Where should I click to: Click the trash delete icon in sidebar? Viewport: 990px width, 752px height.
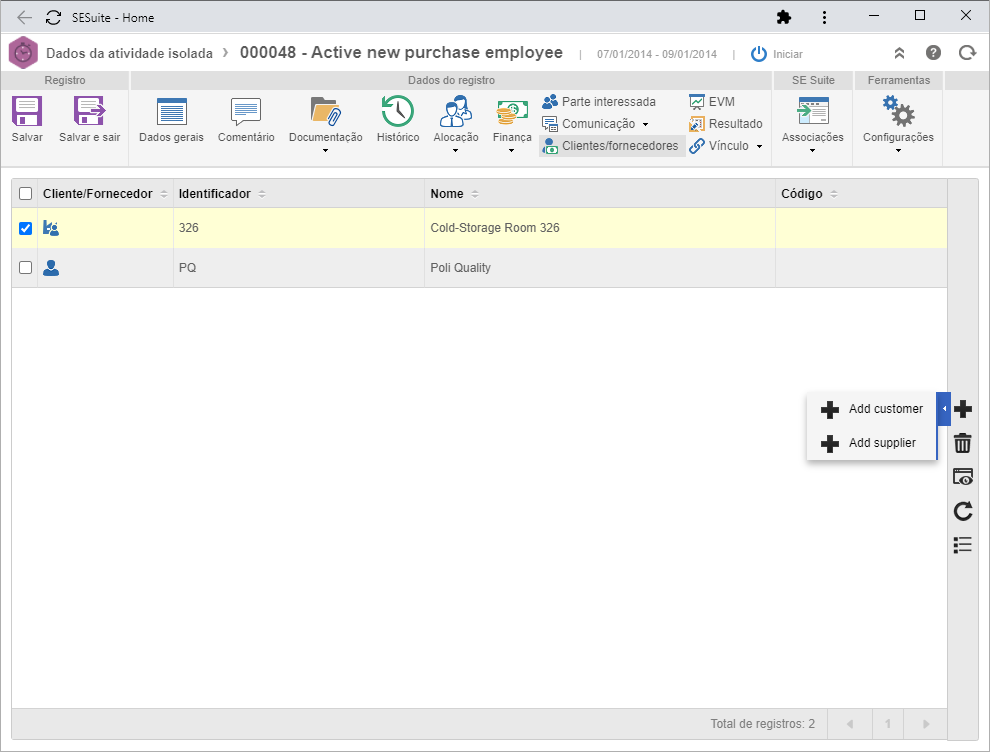[x=962, y=443]
